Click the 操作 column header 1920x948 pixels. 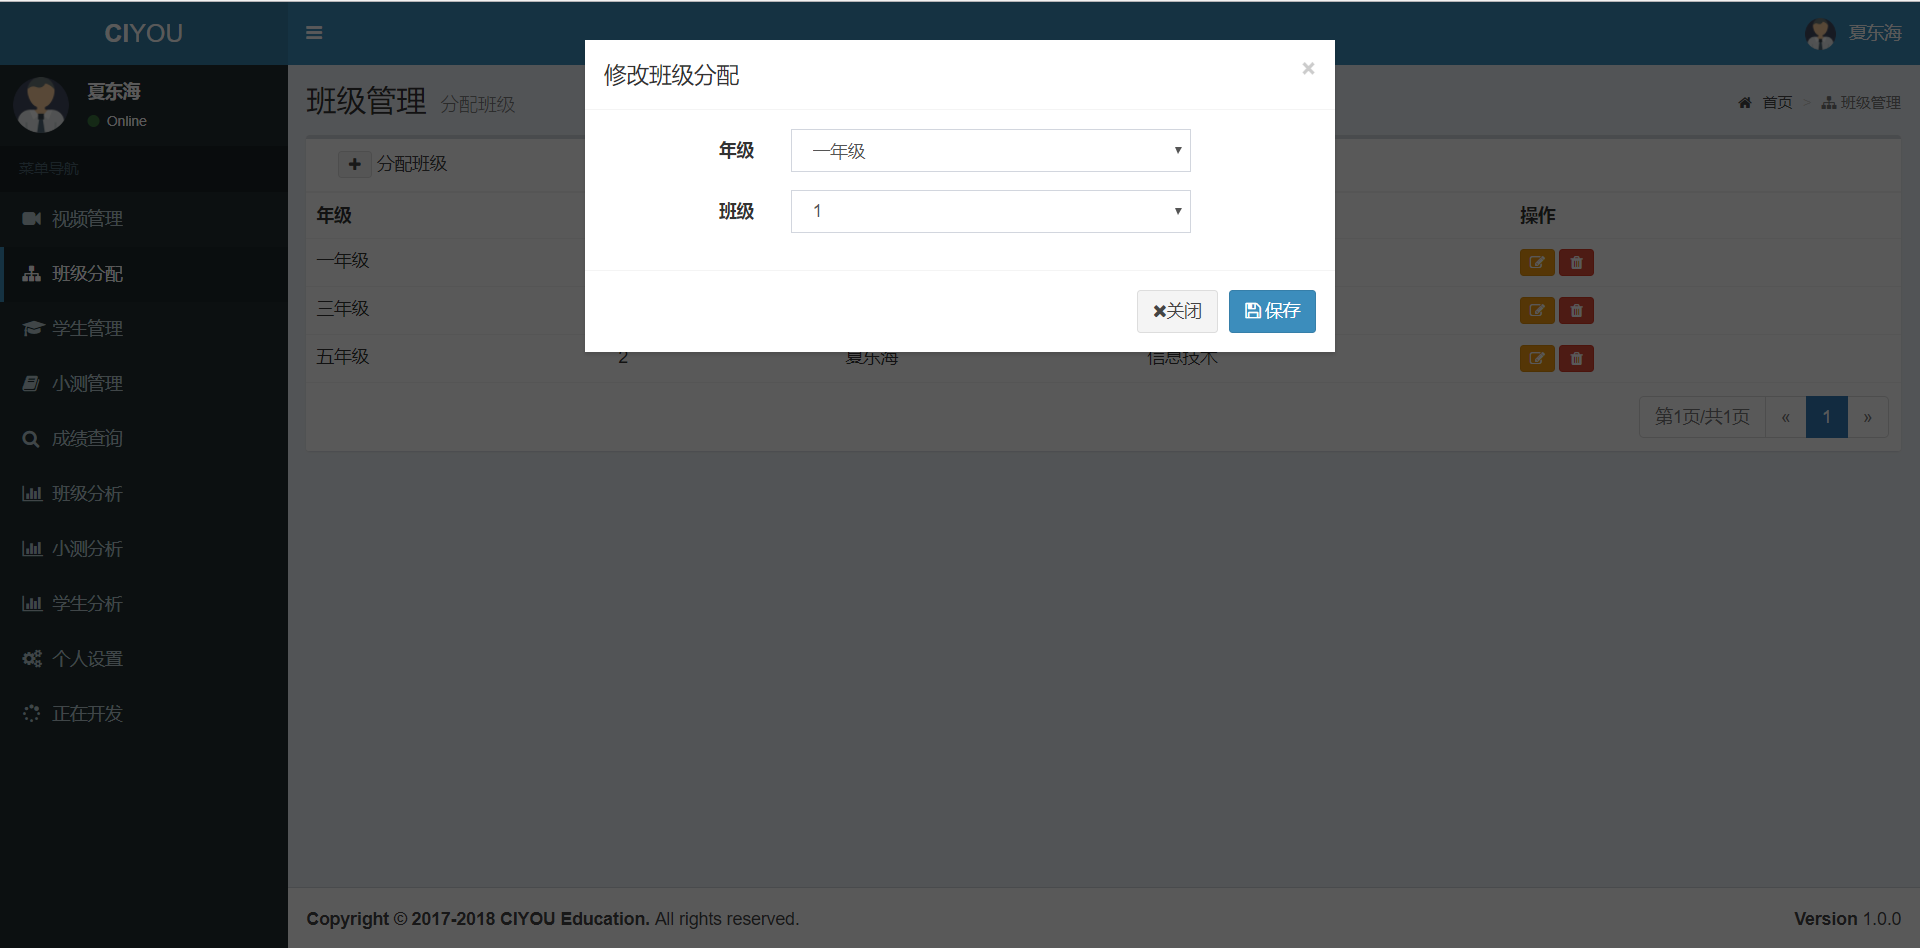click(x=1537, y=215)
